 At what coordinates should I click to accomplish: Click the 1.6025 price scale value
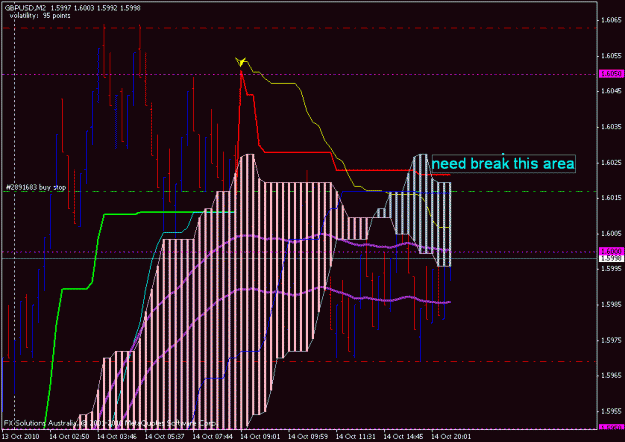[611, 162]
